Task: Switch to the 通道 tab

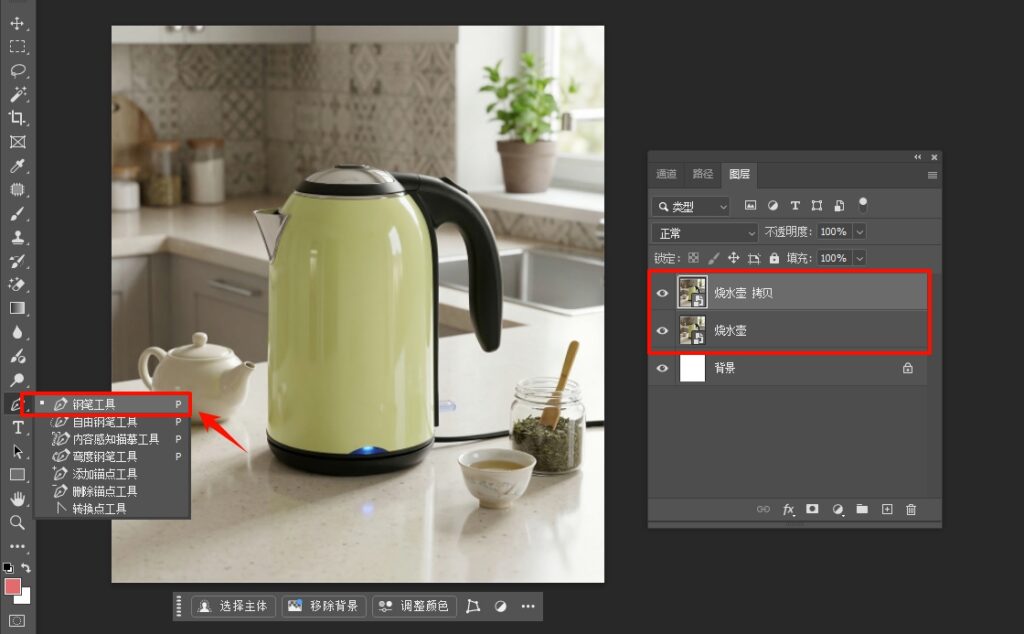Action: click(x=666, y=174)
